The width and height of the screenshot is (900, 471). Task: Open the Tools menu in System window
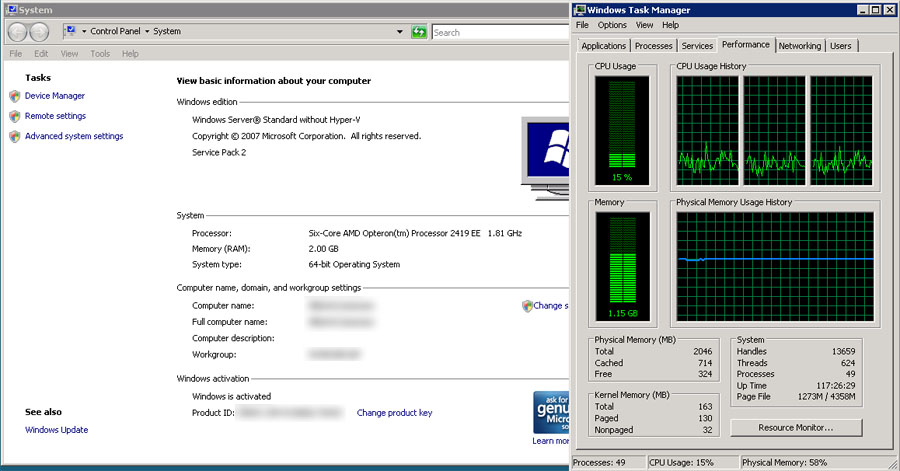(100, 54)
